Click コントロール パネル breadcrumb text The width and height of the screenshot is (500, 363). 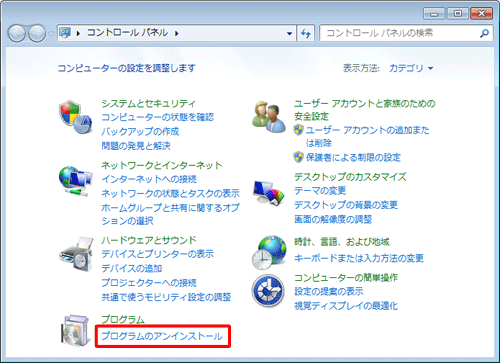click(x=127, y=33)
